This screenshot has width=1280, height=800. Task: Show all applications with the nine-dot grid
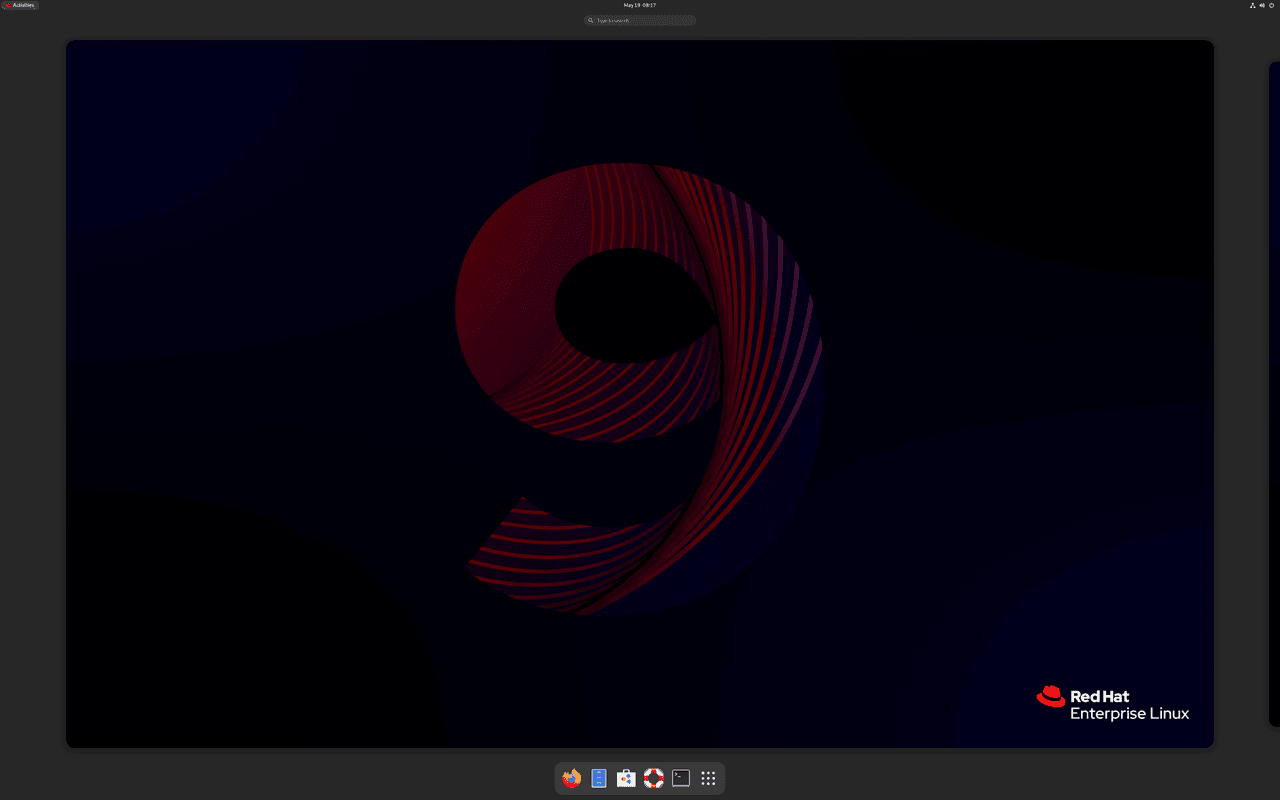(x=708, y=778)
